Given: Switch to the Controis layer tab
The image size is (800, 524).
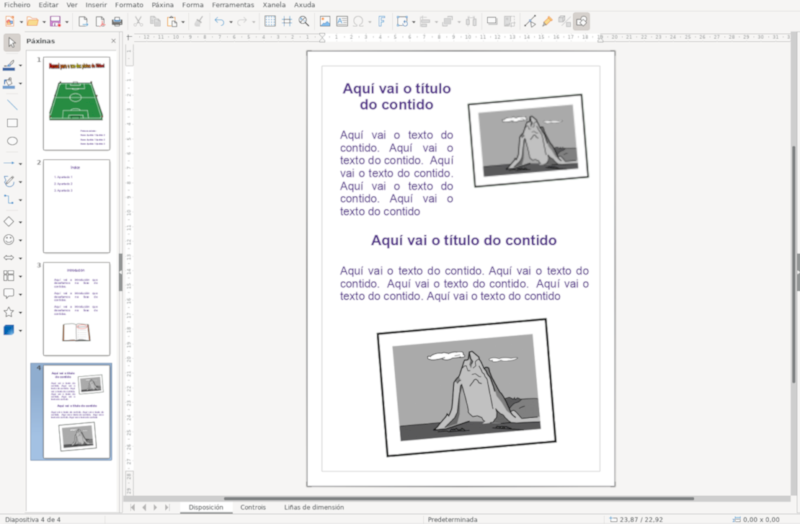Looking at the screenshot, I should [253, 507].
